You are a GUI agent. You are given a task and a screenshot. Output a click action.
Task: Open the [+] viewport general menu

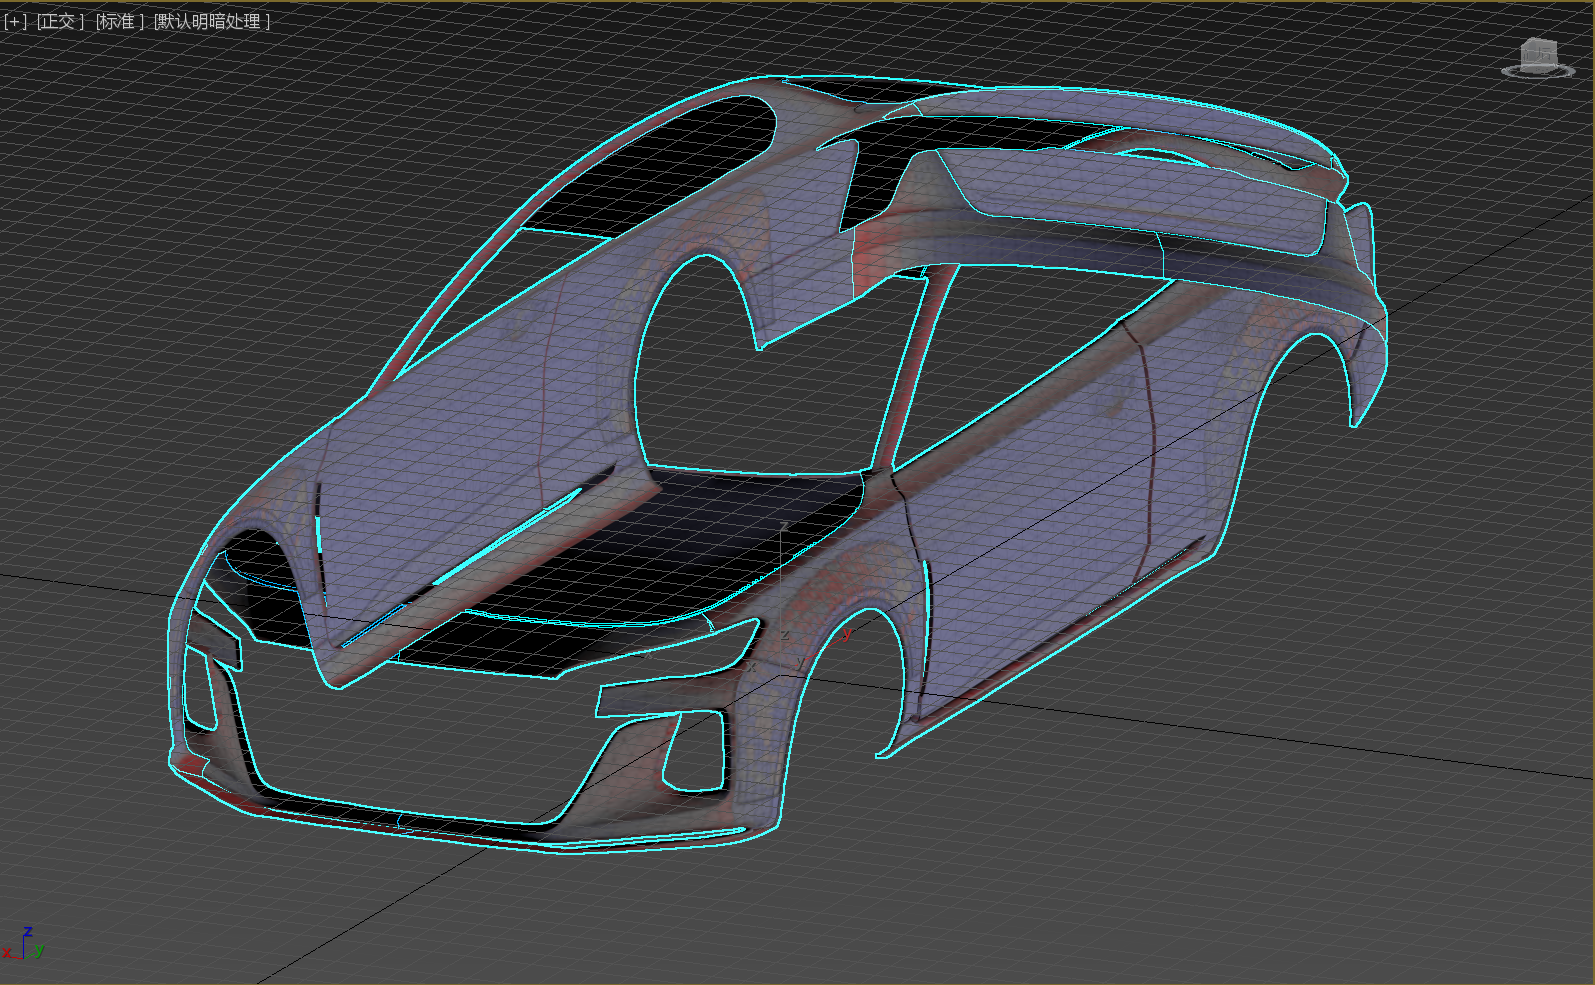[15, 21]
